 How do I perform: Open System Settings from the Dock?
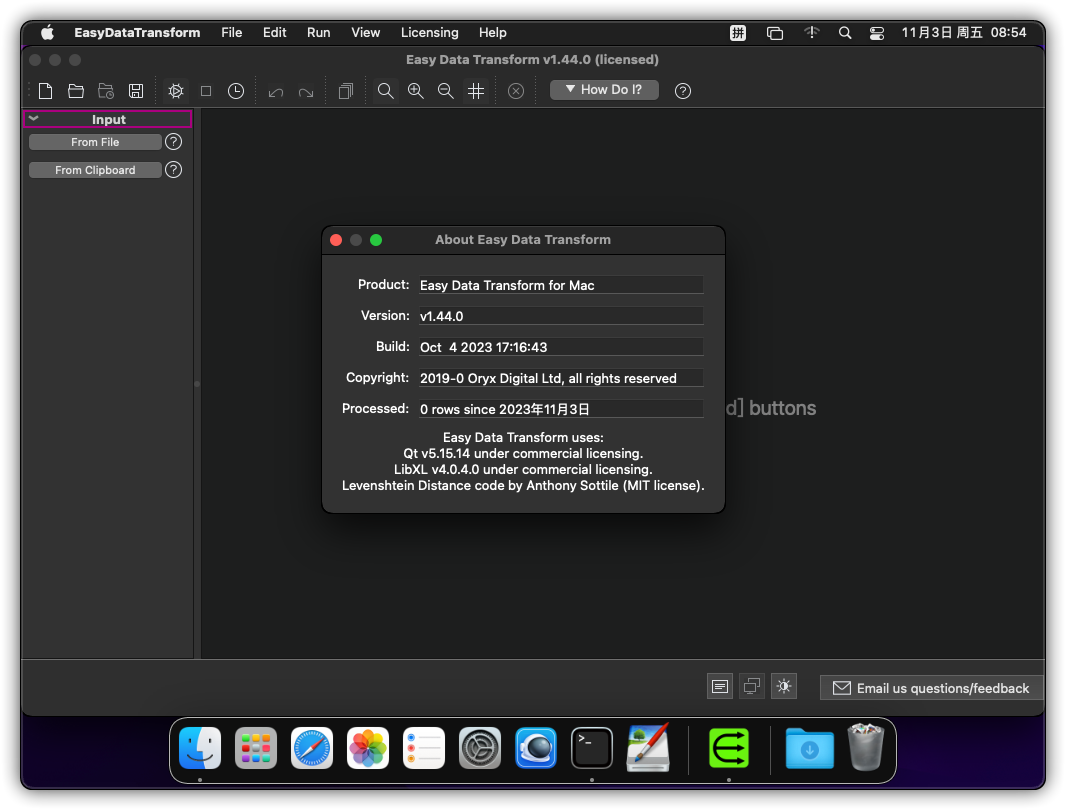(x=480, y=748)
